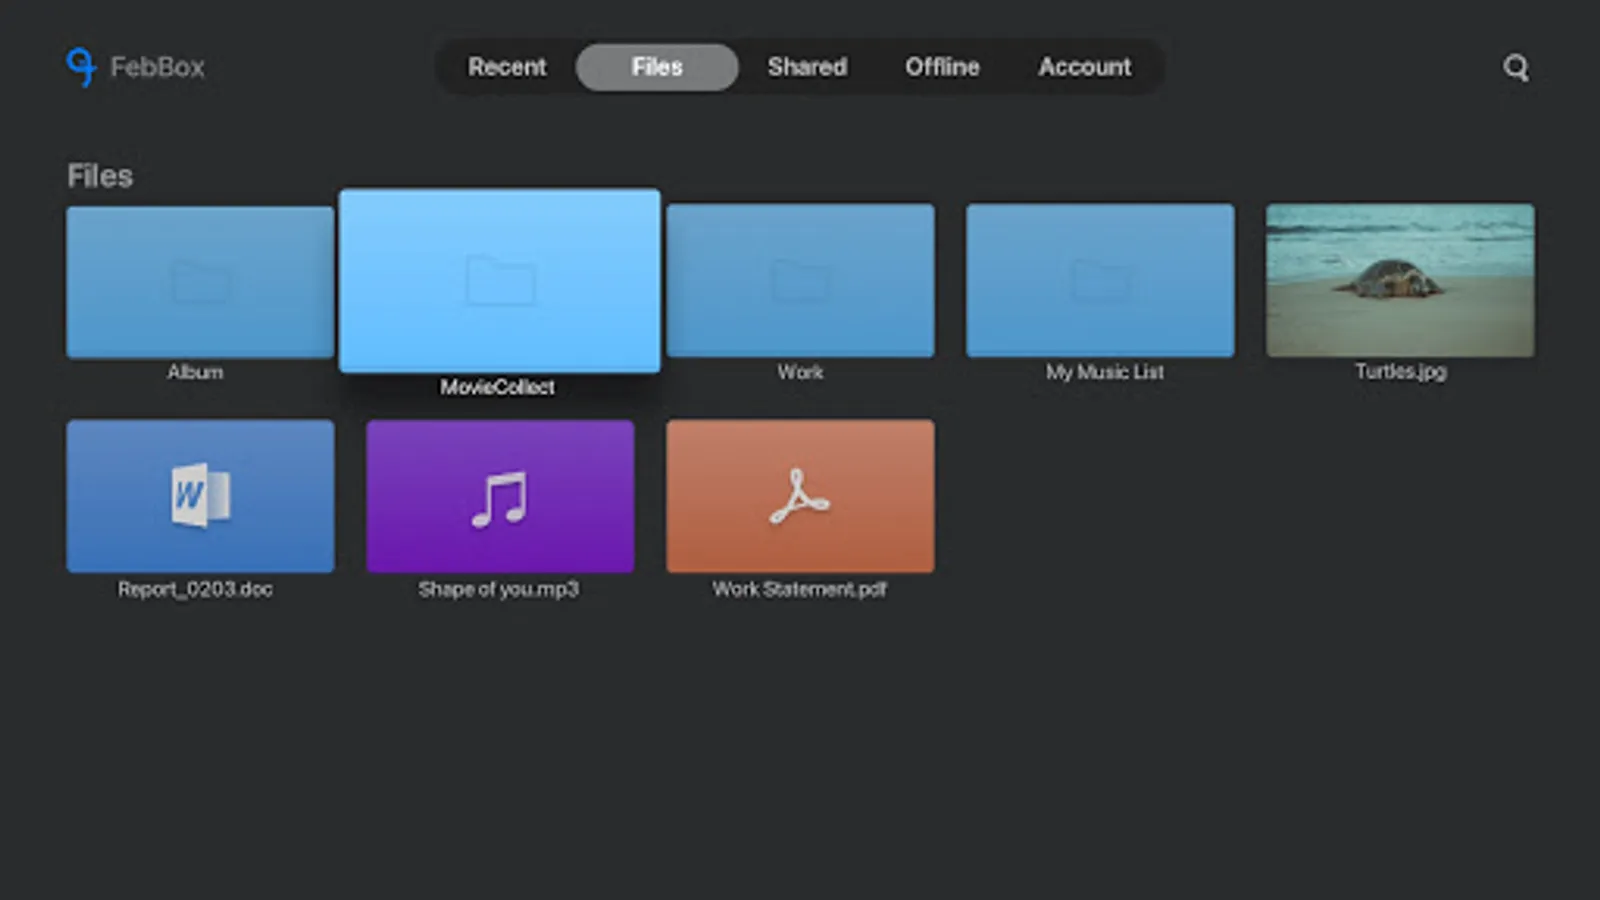1600x900 pixels.
Task: Click the Files section heading
Action: (100, 176)
